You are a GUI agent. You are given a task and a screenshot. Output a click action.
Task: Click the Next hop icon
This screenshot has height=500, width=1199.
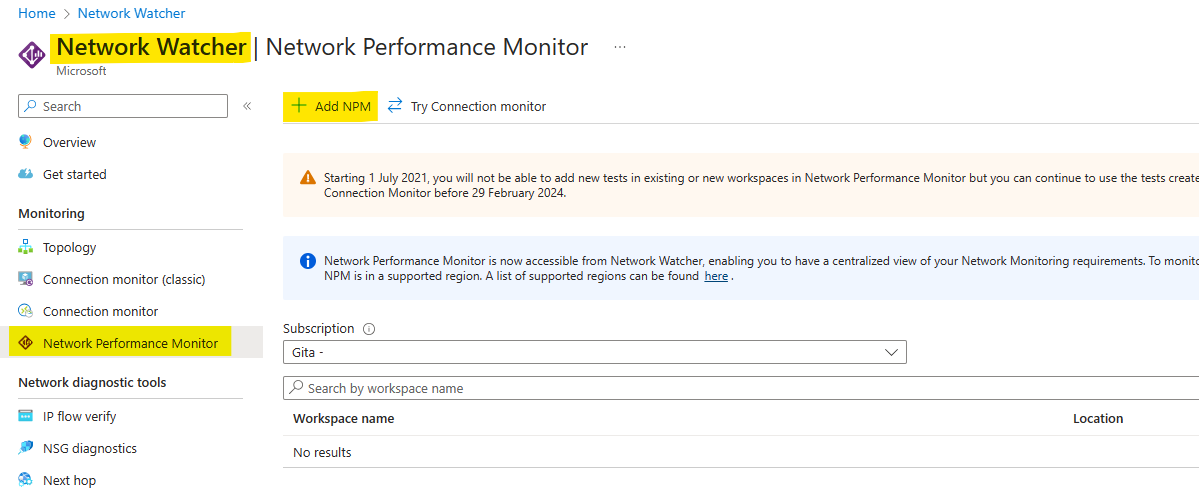click(x=26, y=481)
